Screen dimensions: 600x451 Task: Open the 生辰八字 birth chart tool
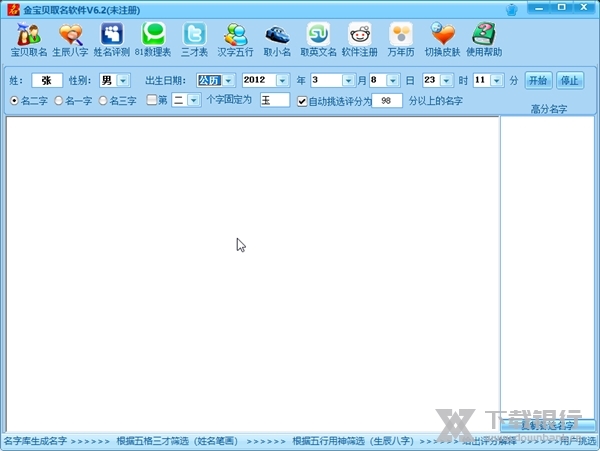tap(70, 40)
